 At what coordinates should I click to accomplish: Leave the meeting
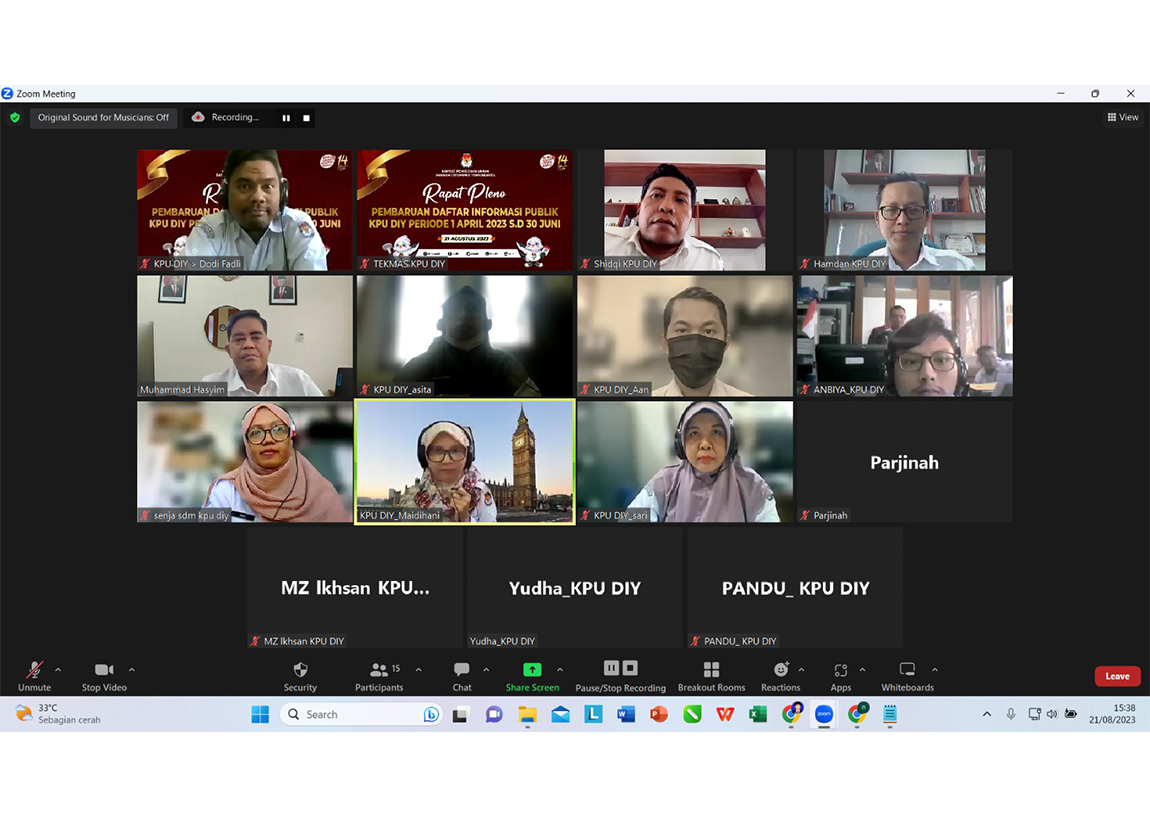tap(1117, 676)
